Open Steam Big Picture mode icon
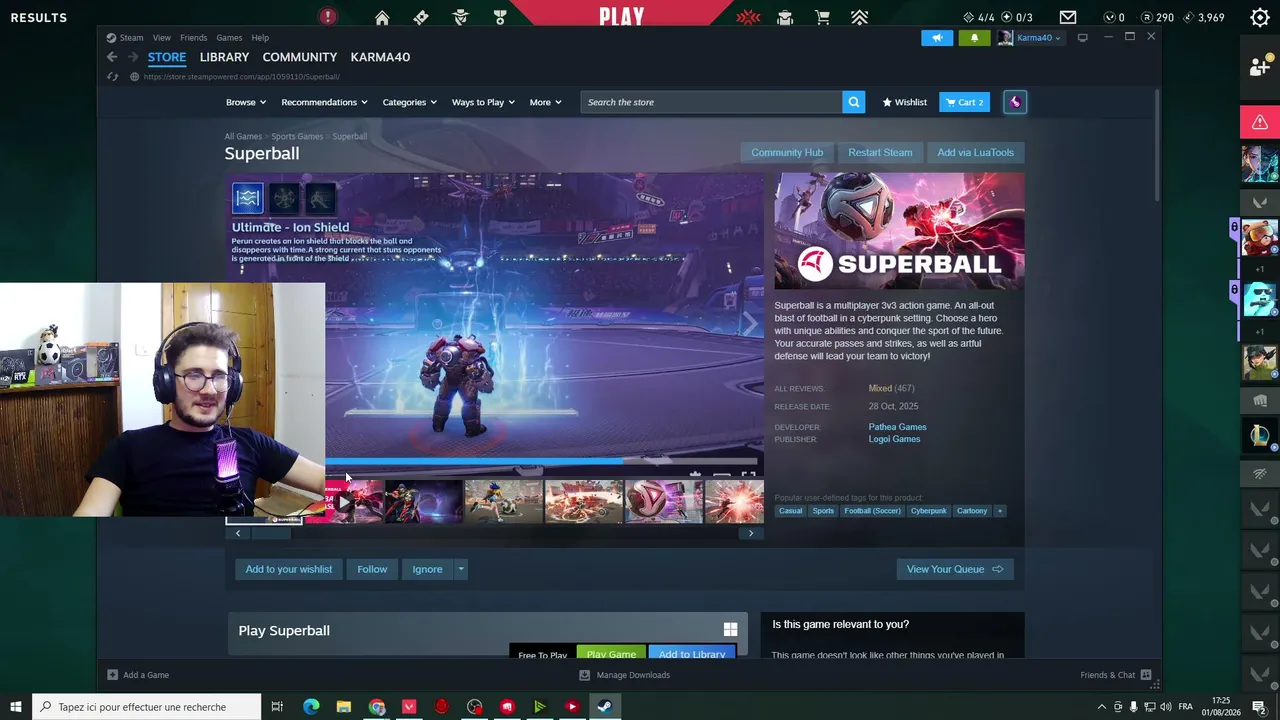The width and height of the screenshot is (1280, 720). click(1082, 38)
